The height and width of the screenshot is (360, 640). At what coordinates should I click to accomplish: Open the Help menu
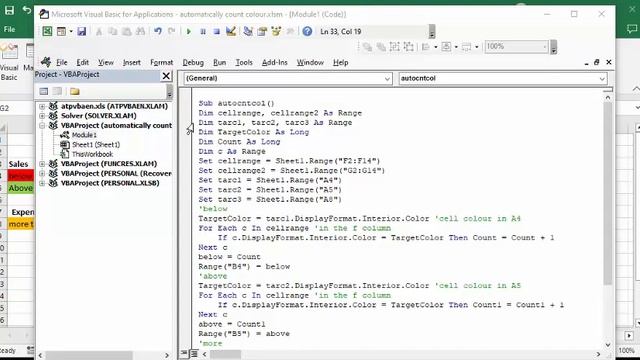pyautogui.click(x=340, y=62)
